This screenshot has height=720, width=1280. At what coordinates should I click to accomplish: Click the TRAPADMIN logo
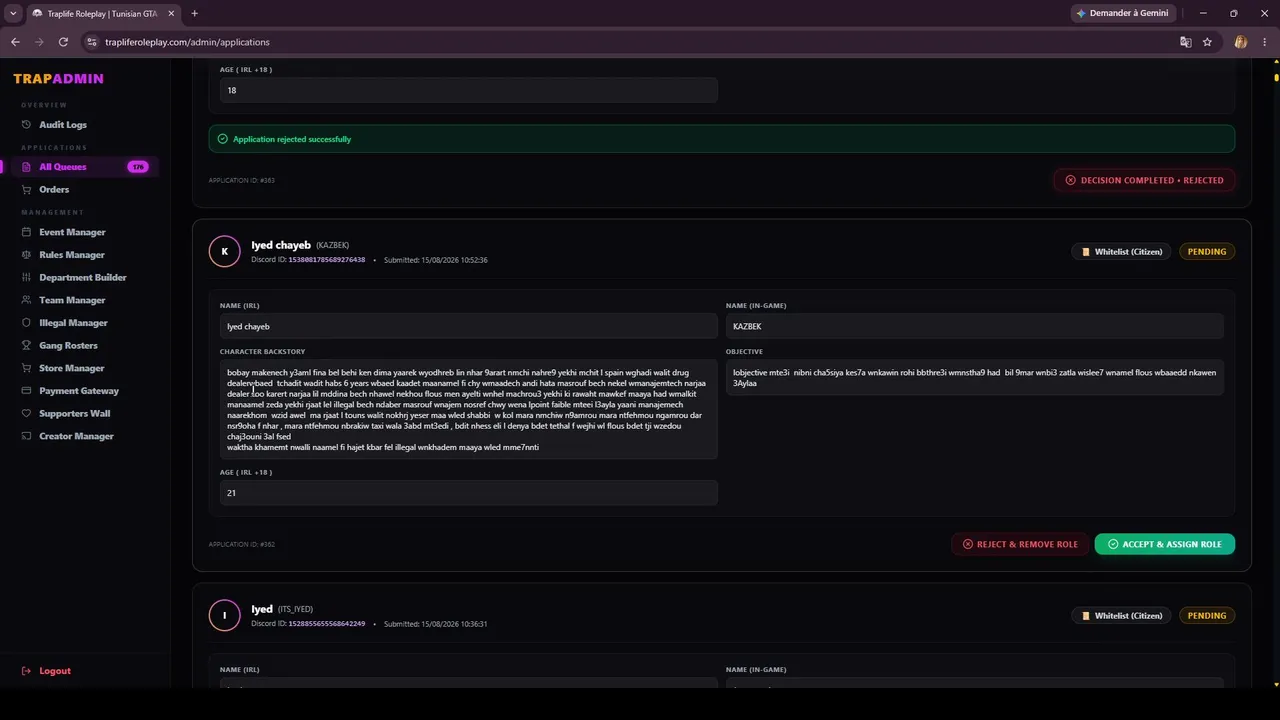pyautogui.click(x=58, y=79)
